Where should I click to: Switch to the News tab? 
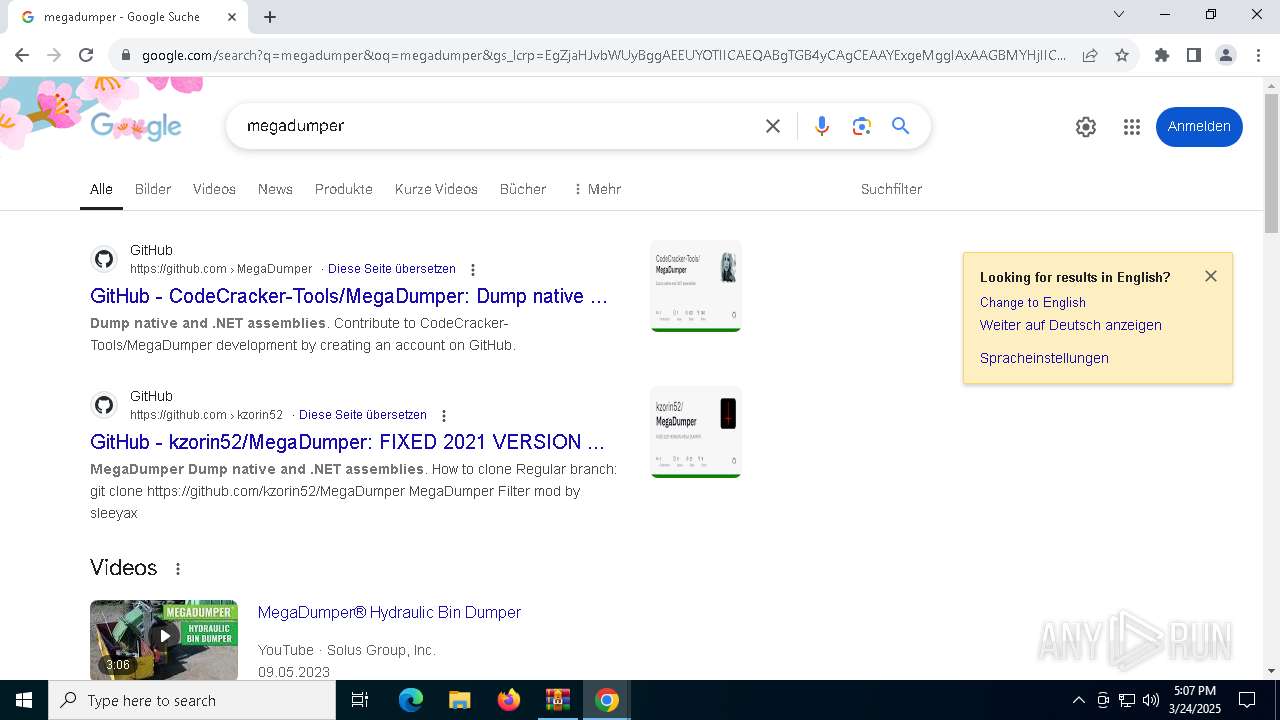(x=275, y=189)
